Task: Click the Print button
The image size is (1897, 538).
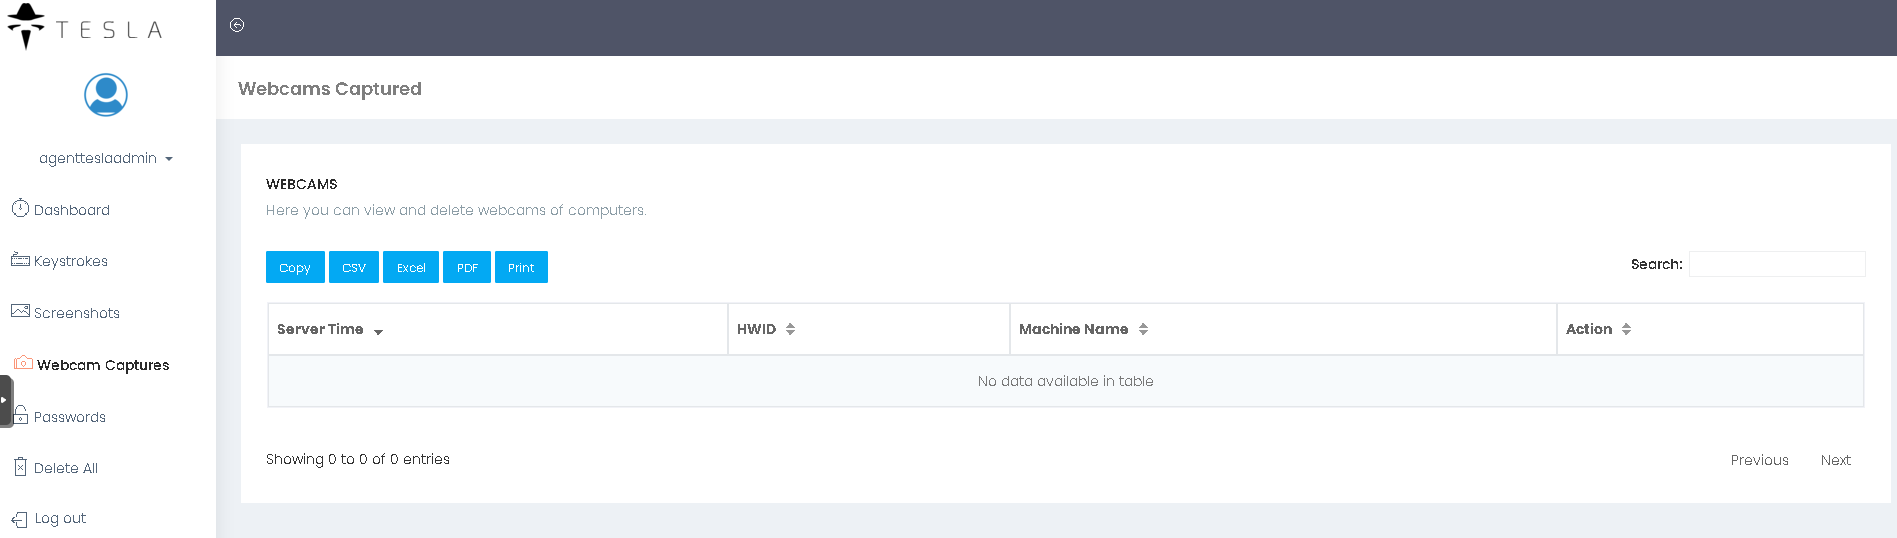Action: click(x=521, y=267)
